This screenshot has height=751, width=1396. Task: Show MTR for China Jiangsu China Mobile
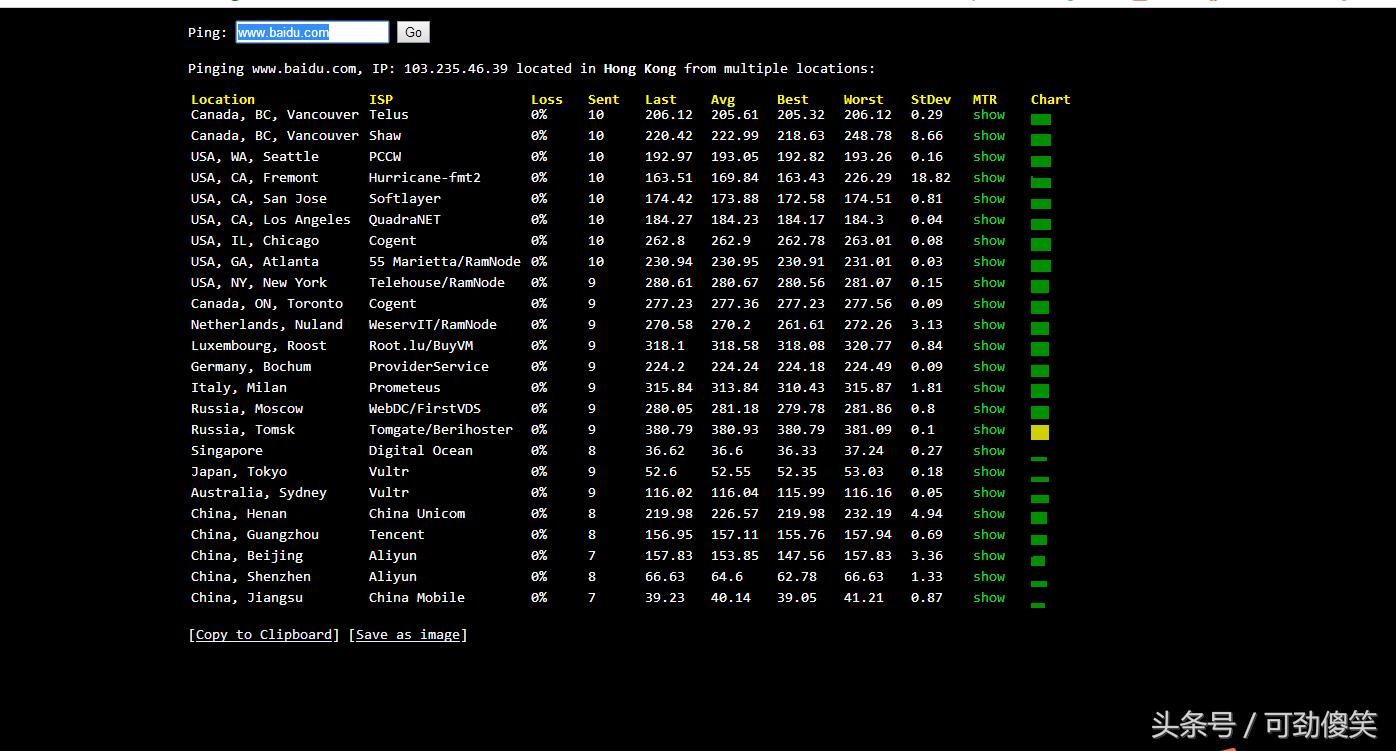click(x=988, y=598)
